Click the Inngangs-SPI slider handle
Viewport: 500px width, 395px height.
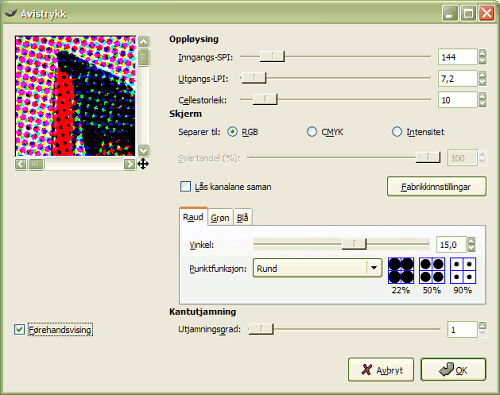click(x=272, y=56)
